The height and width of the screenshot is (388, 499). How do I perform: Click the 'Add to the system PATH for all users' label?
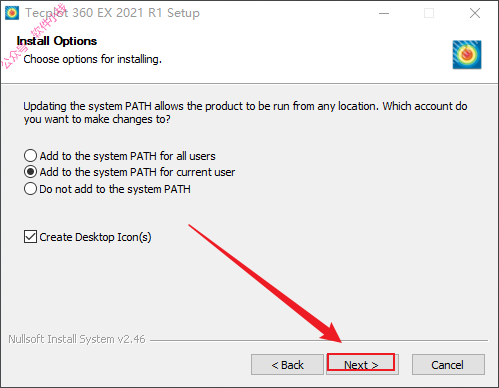128,156
